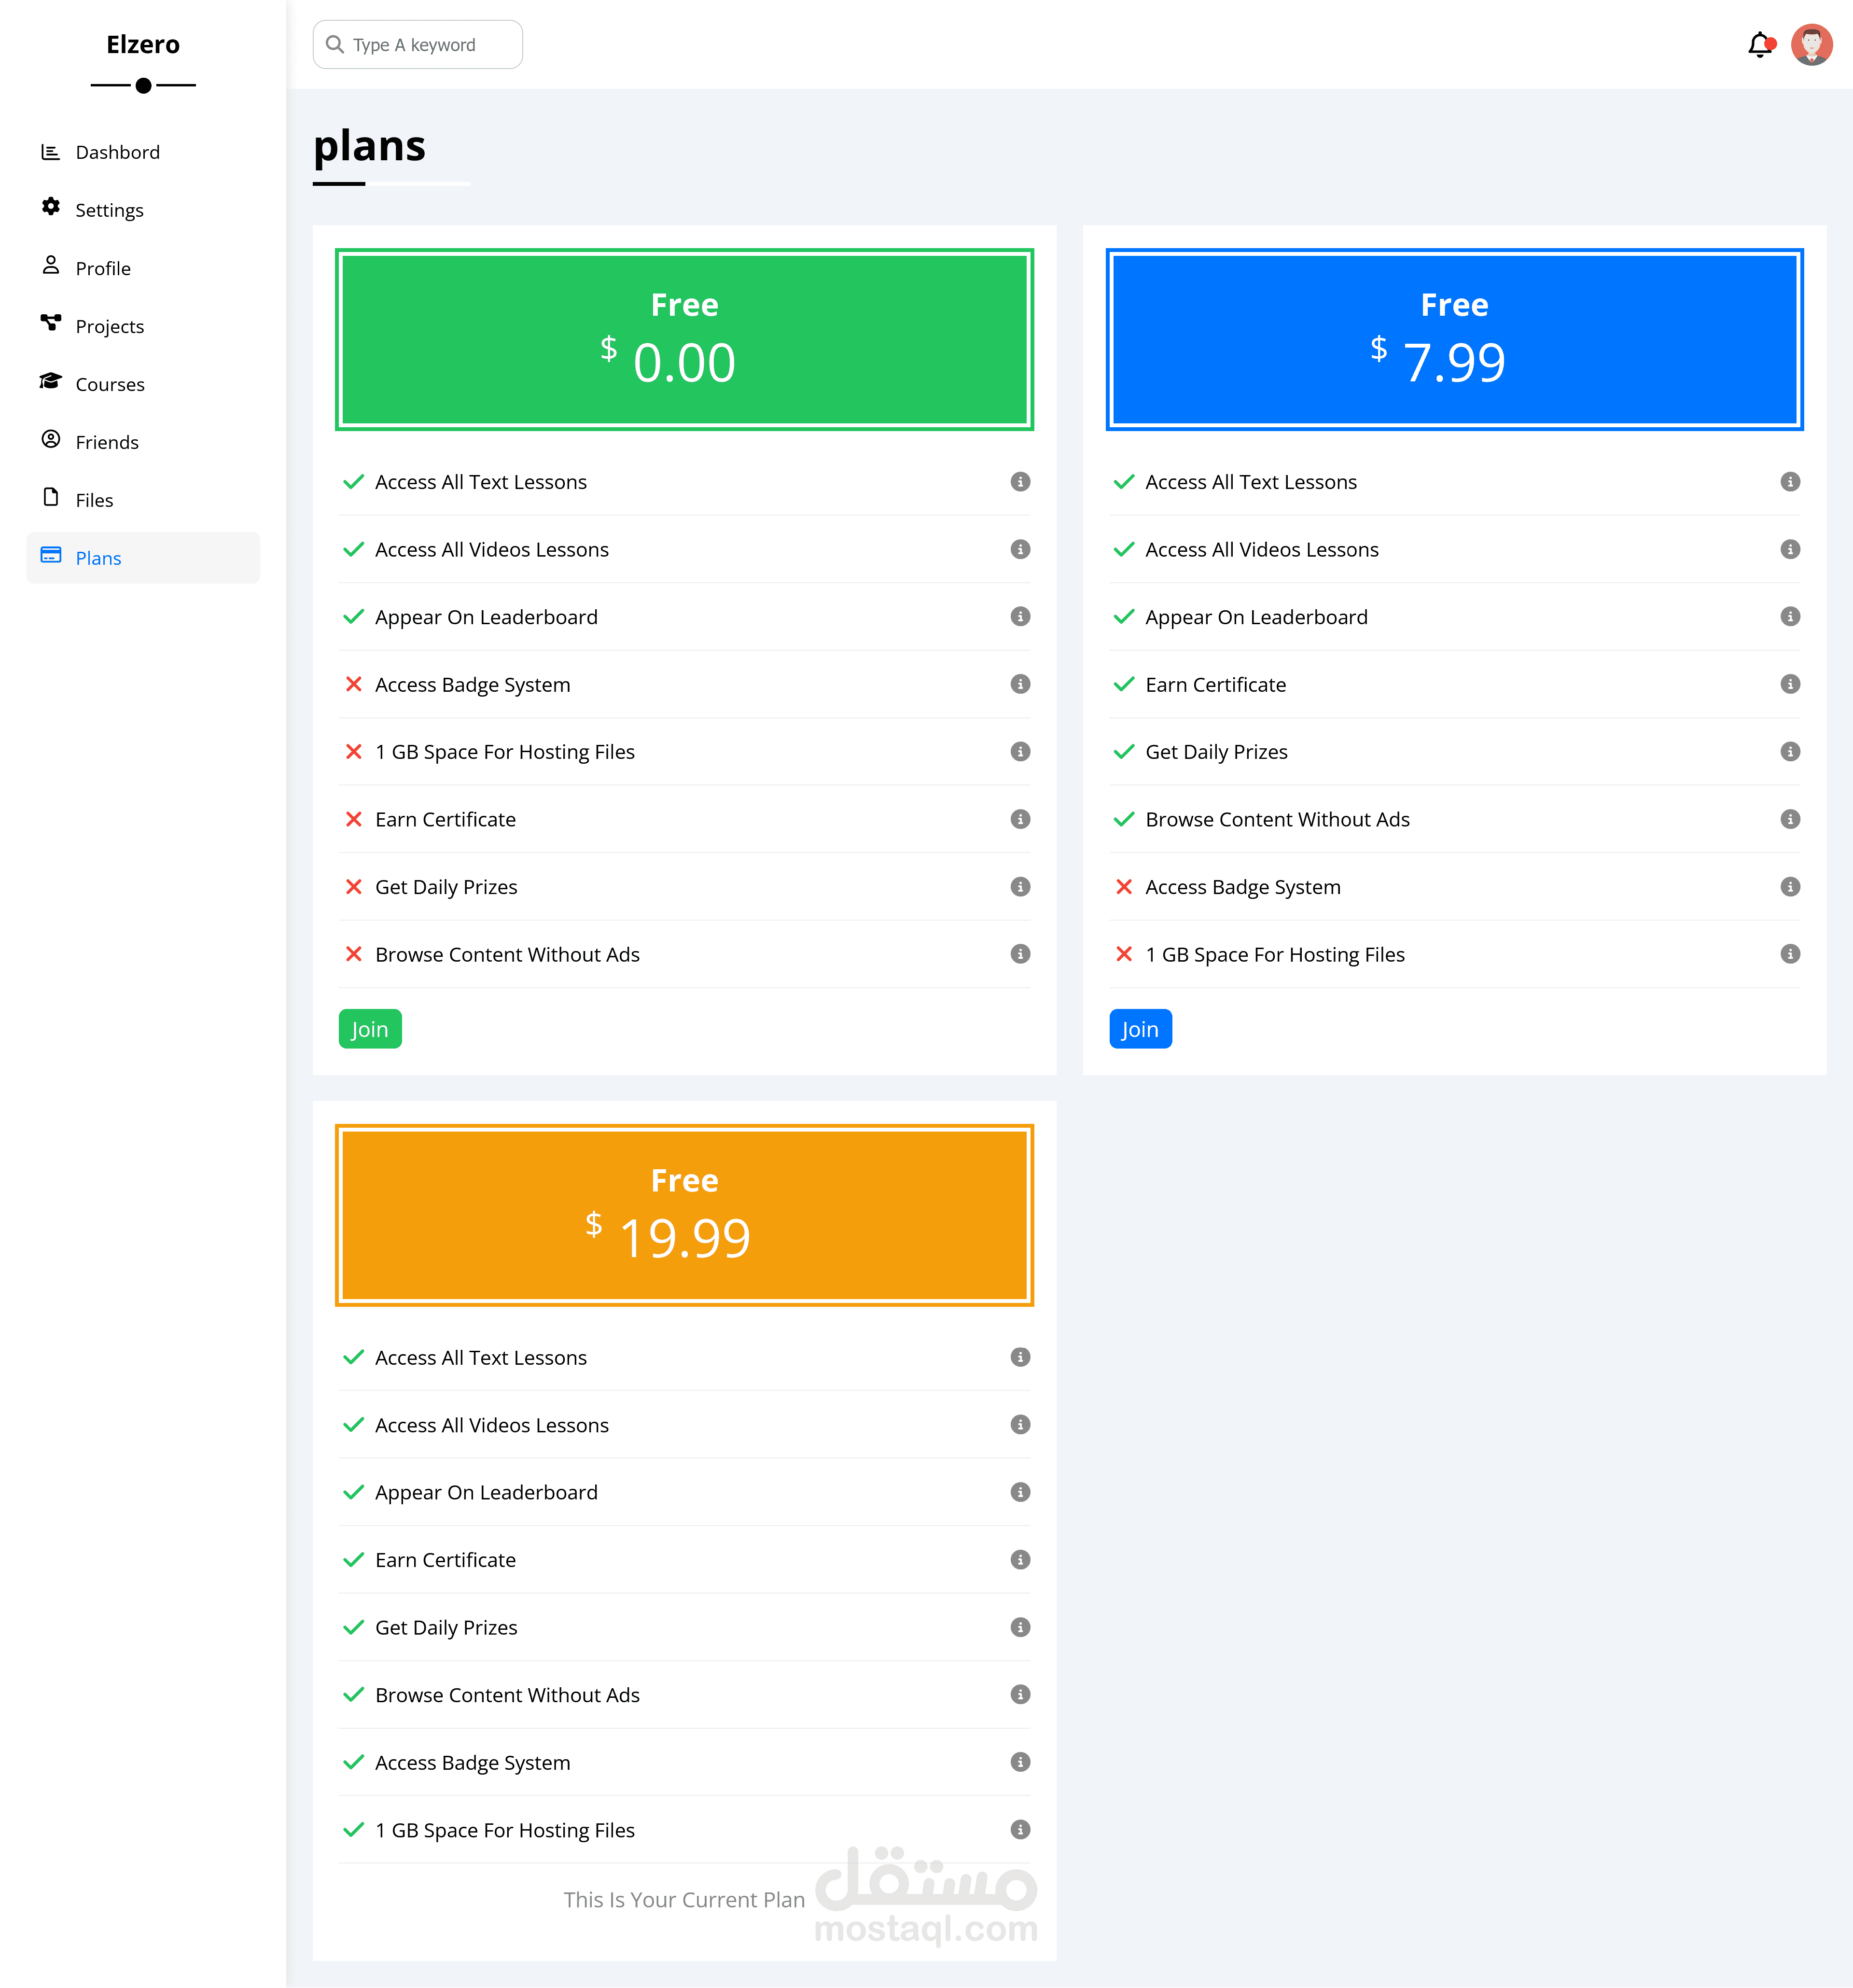Open the user avatar in header

[x=1811, y=45]
